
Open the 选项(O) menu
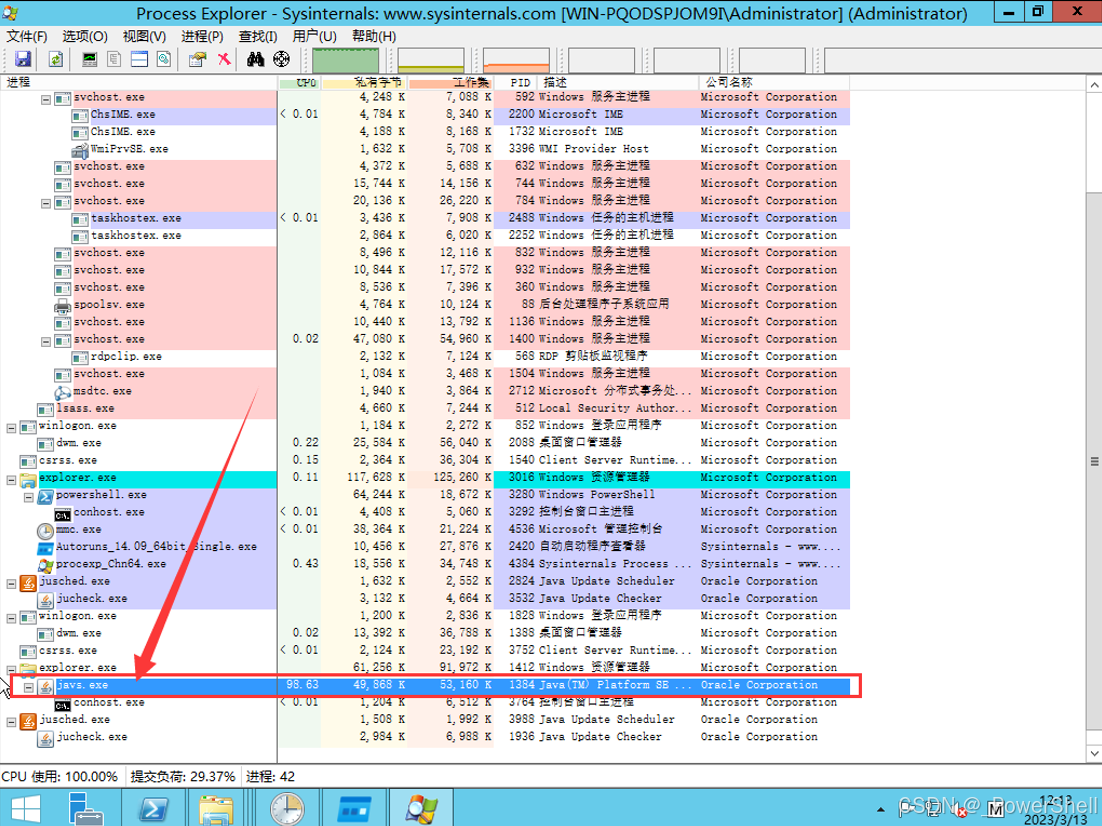pos(85,37)
